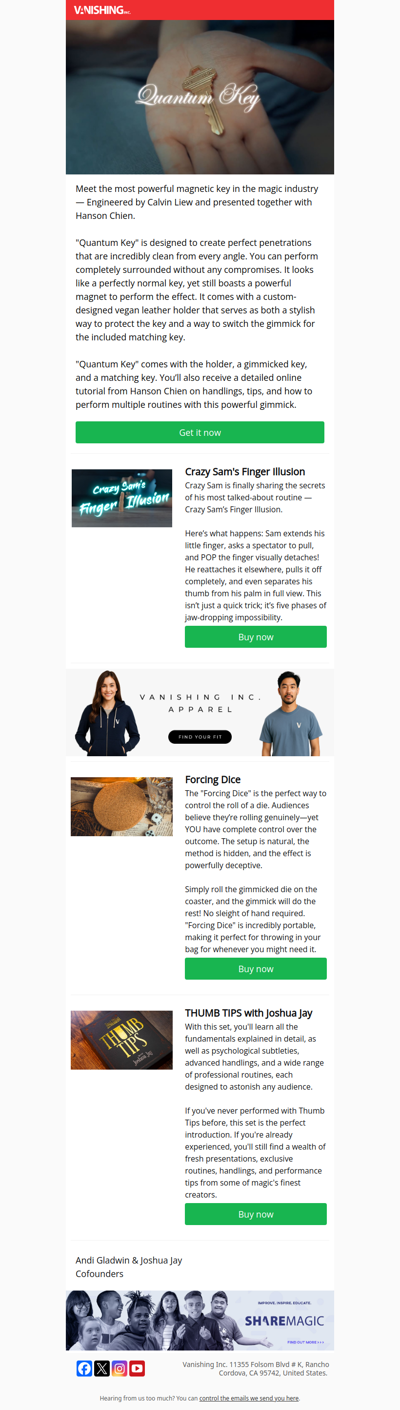This screenshot has height=1410, width=400.
Task: Open the YouTube social icon
Action: pyautogui.click(x=137, y=1368)
